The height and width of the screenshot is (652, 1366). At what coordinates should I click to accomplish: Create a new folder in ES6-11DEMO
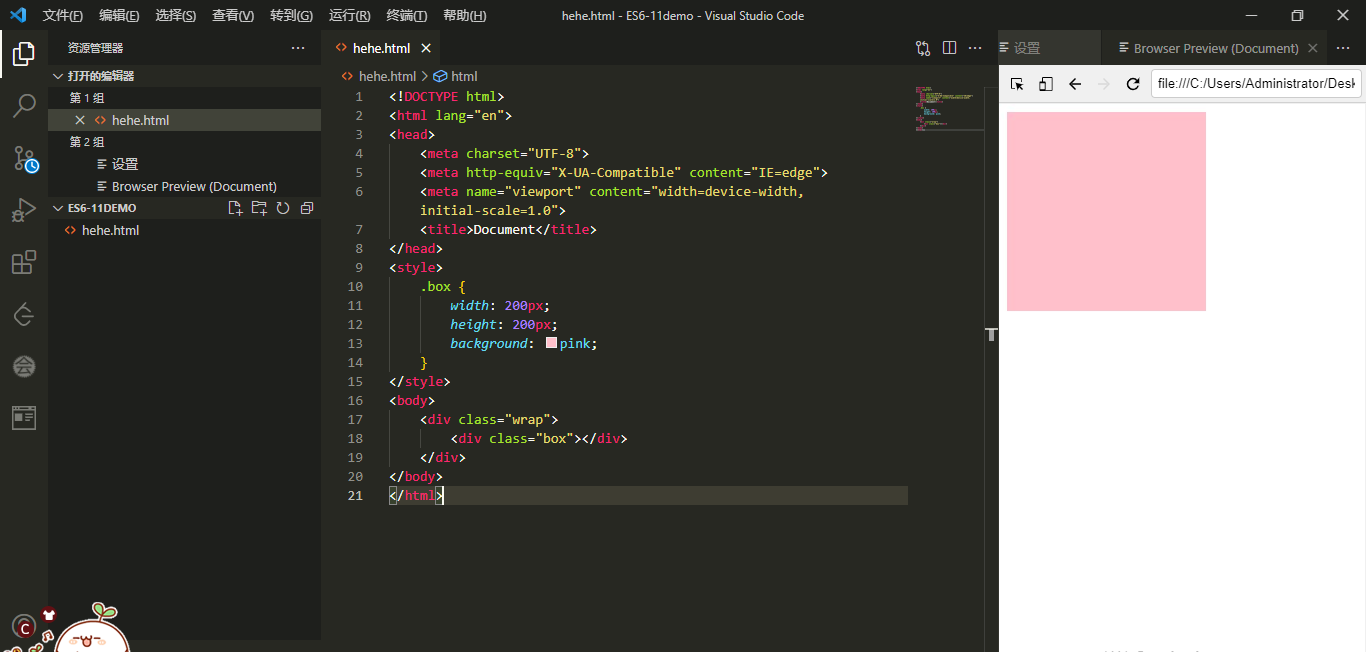259,207
